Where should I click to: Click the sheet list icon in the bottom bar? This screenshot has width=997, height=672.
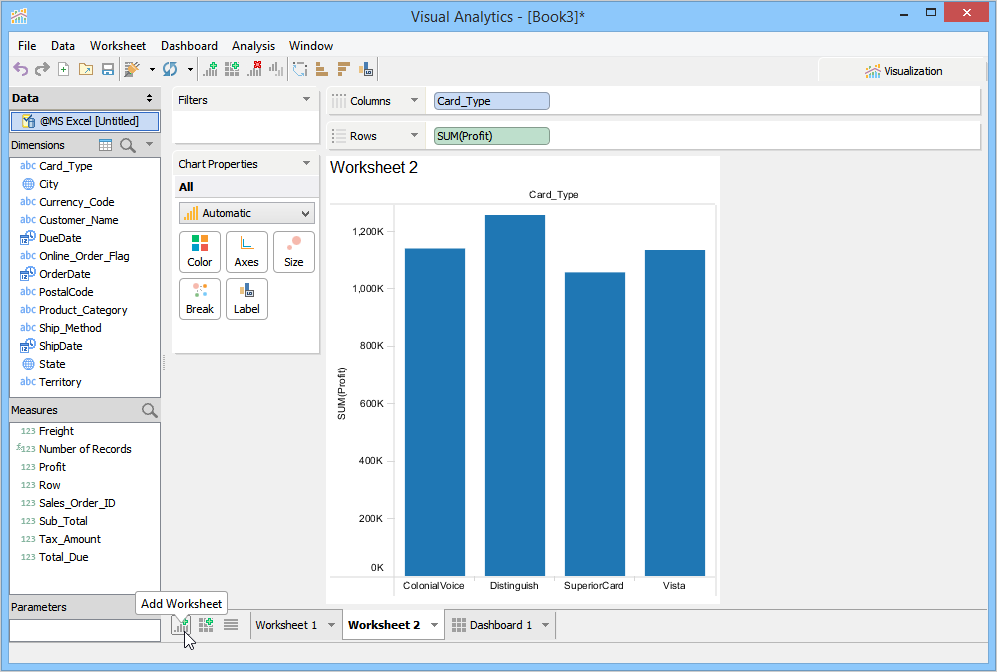point(231,625)
